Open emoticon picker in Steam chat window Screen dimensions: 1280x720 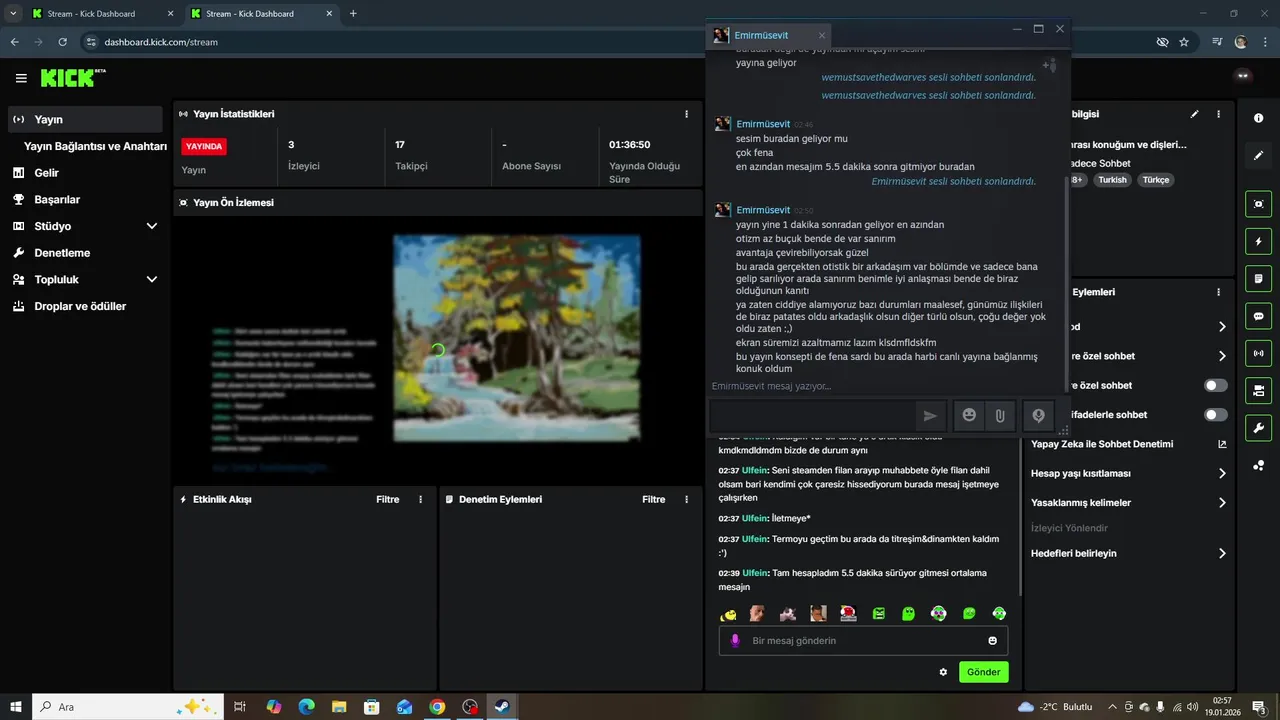969,416
